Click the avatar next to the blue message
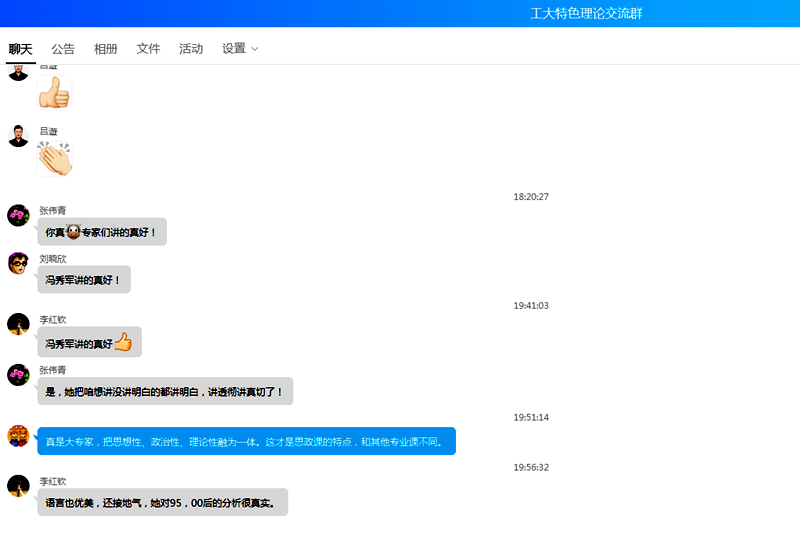This screenshot has width=800, height=533. click(18, 436)
